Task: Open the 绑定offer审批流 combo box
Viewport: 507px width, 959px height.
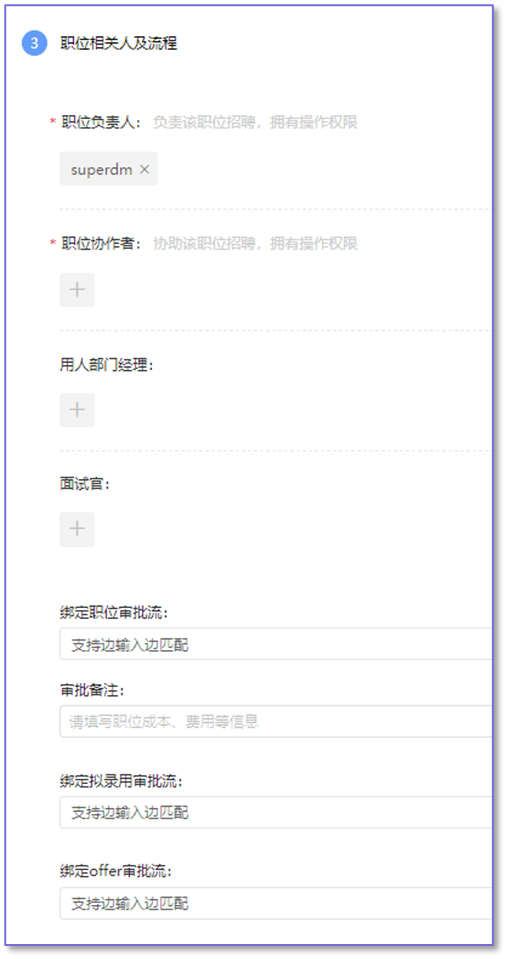Action: pos(276,903)
